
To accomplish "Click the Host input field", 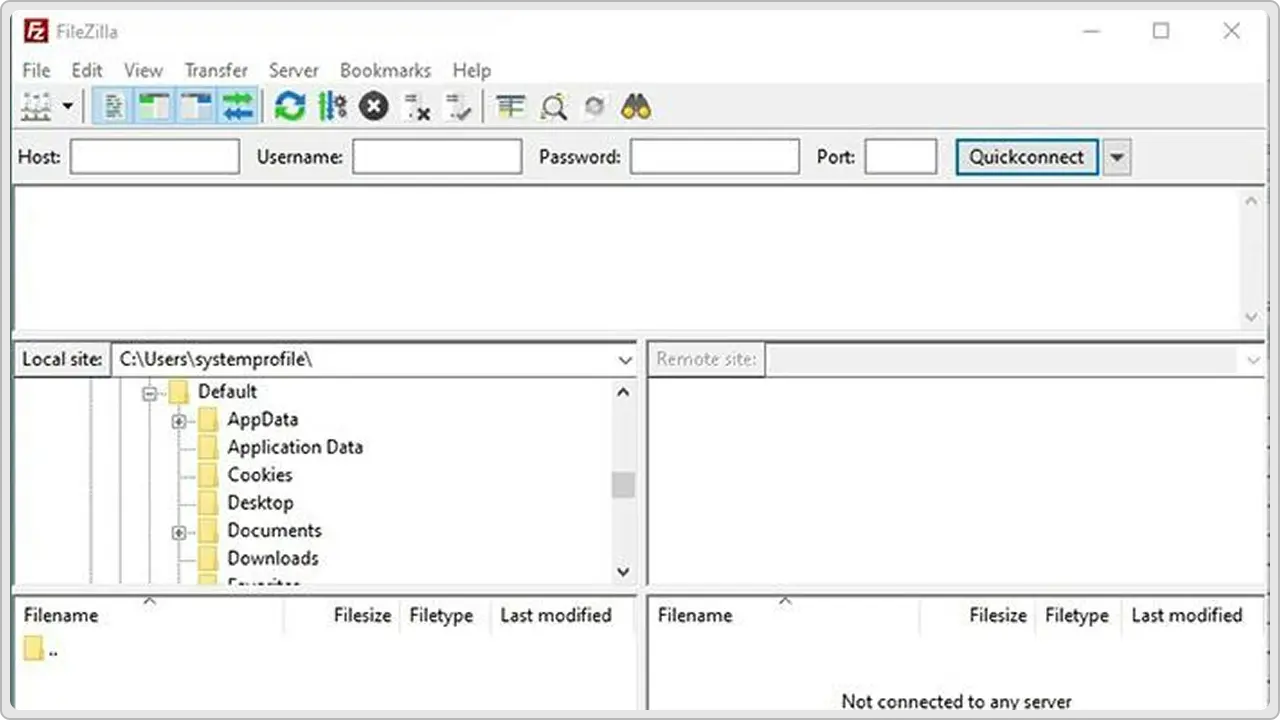I will point(155,157).
